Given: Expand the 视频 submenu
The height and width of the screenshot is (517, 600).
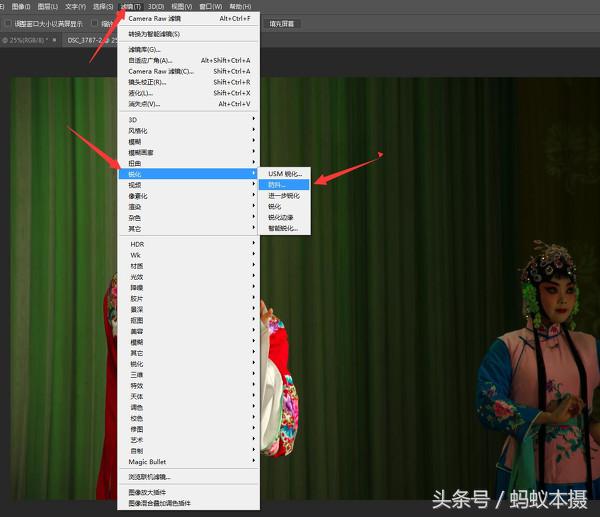Looking at the screenshot, I should tap(189, 185).
